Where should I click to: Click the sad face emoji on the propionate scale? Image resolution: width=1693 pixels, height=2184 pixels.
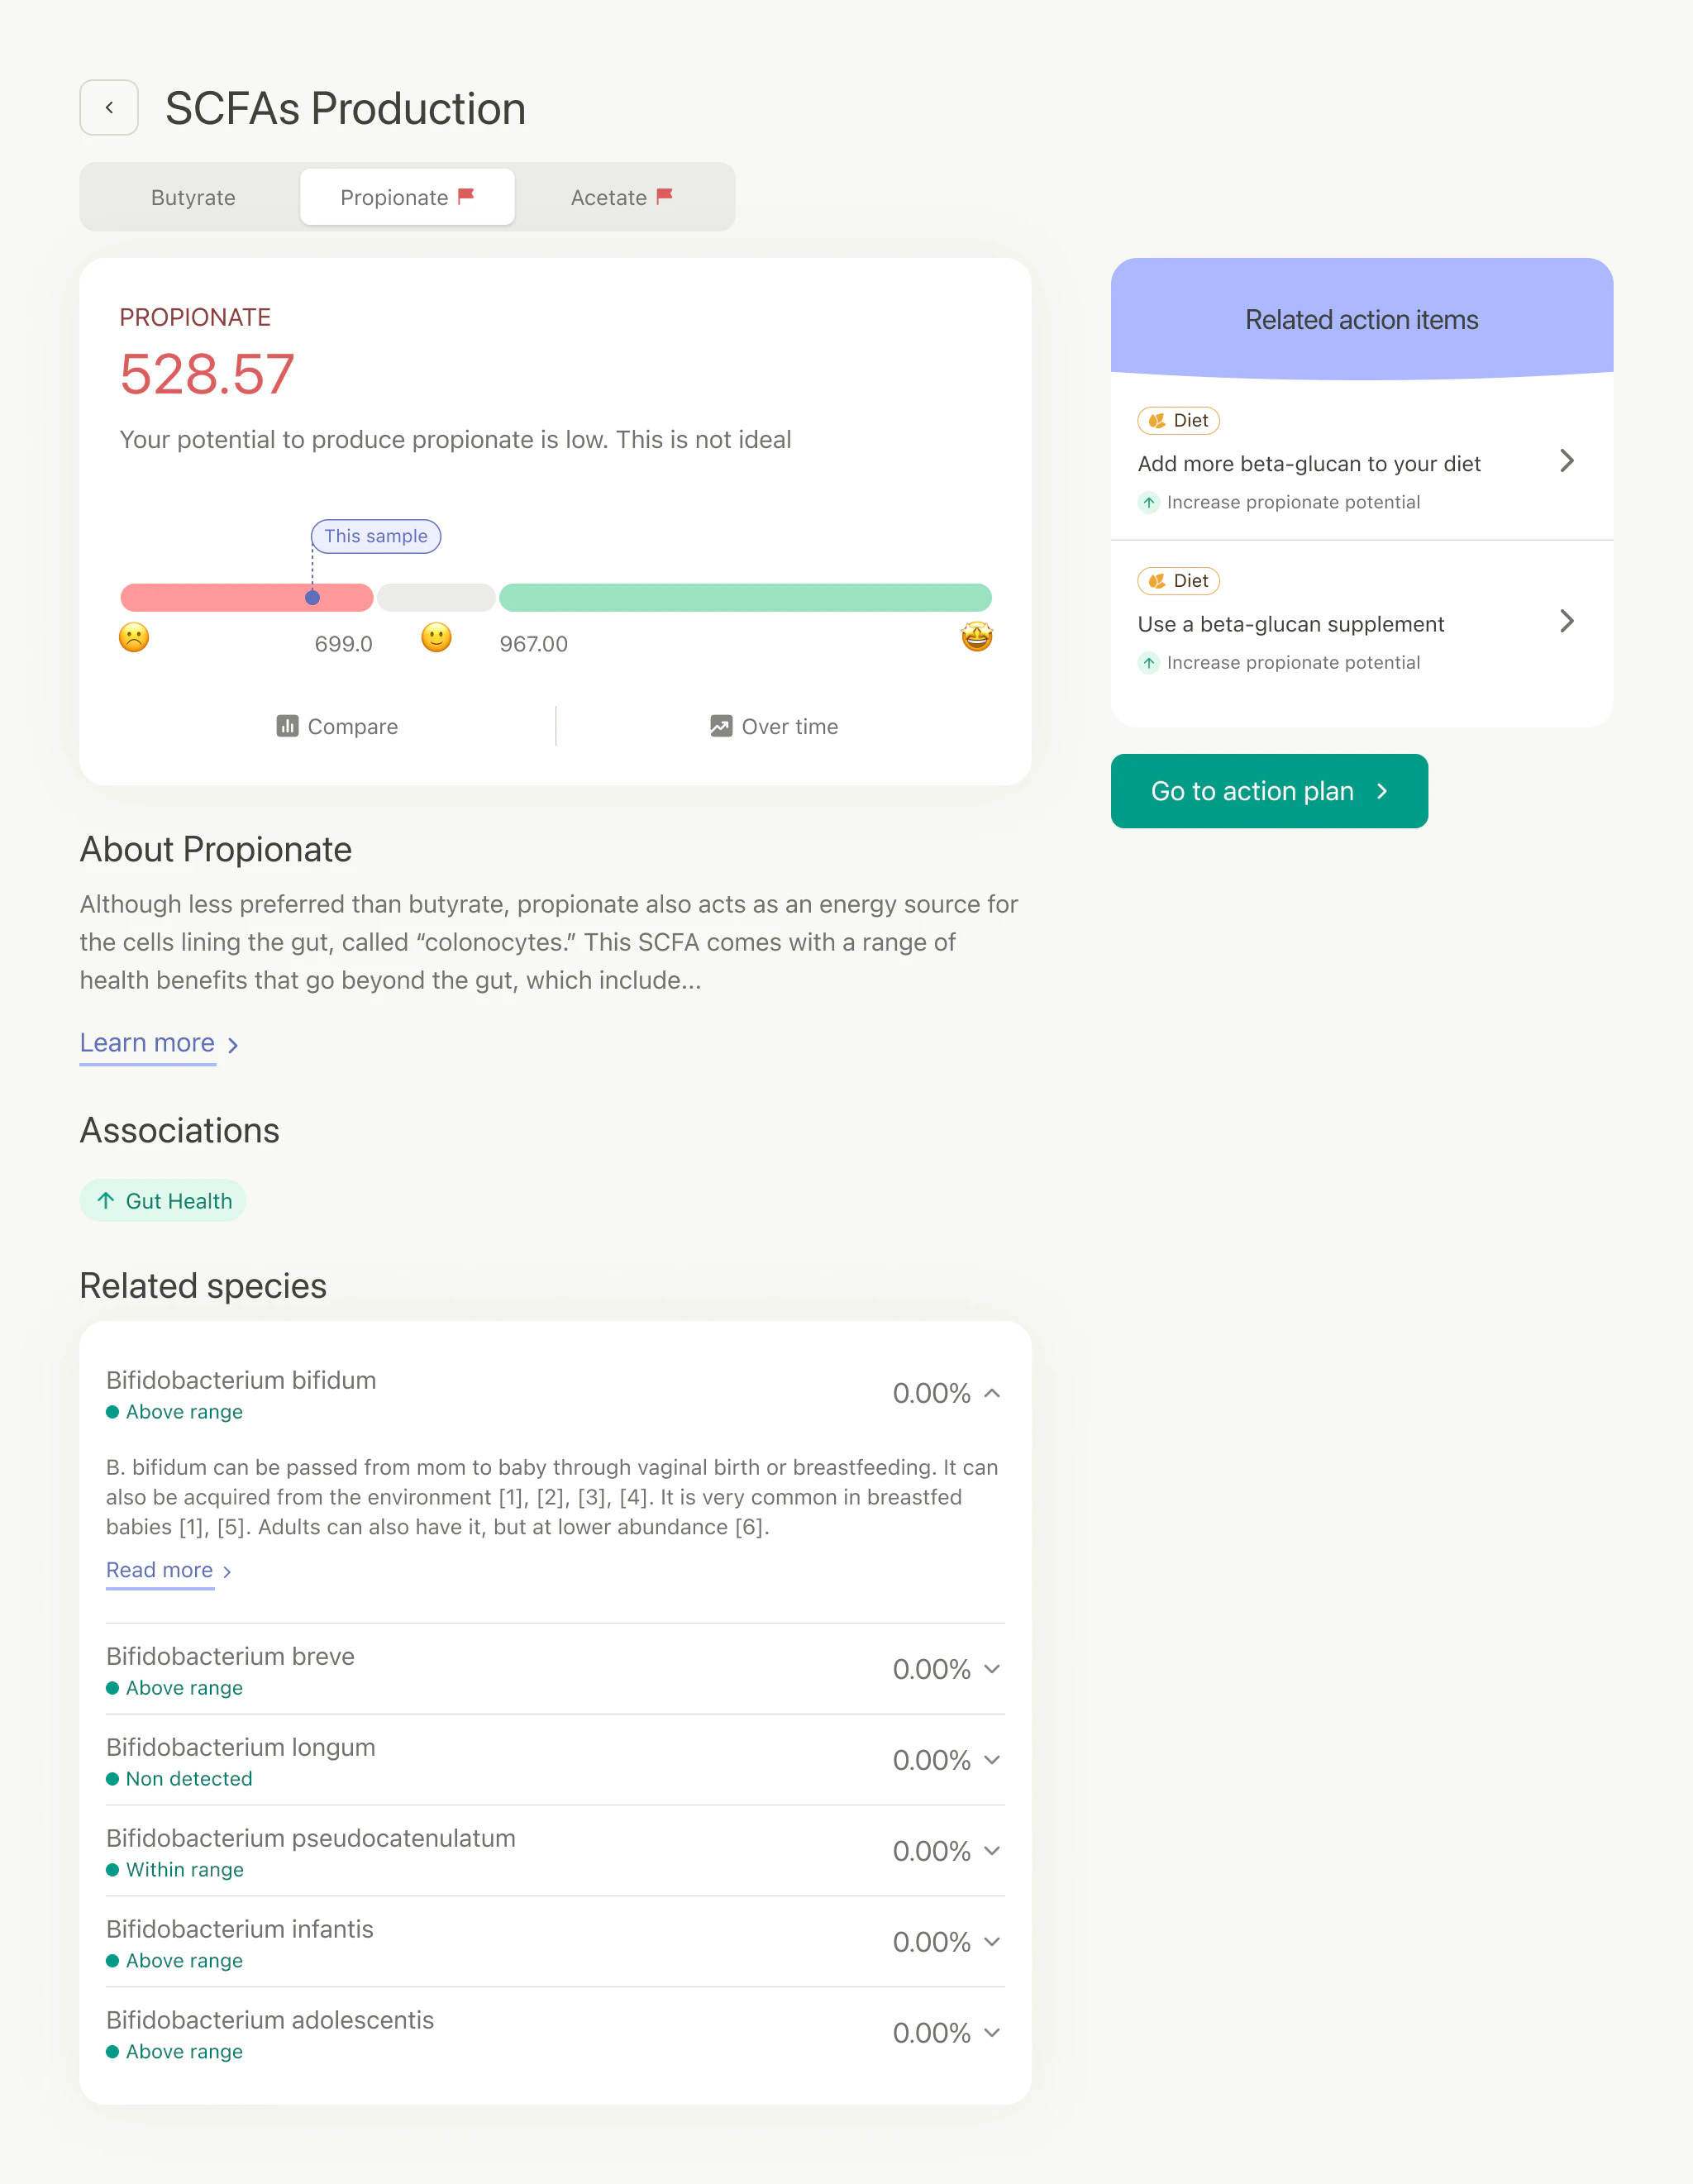pos(134,637)
